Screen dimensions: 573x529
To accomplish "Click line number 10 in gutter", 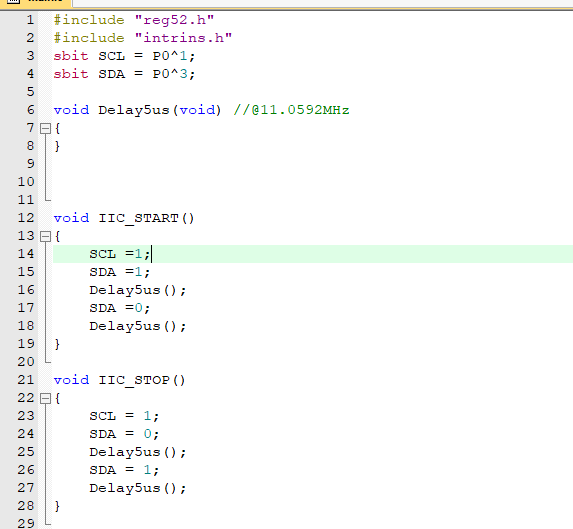I will [26, 182].
